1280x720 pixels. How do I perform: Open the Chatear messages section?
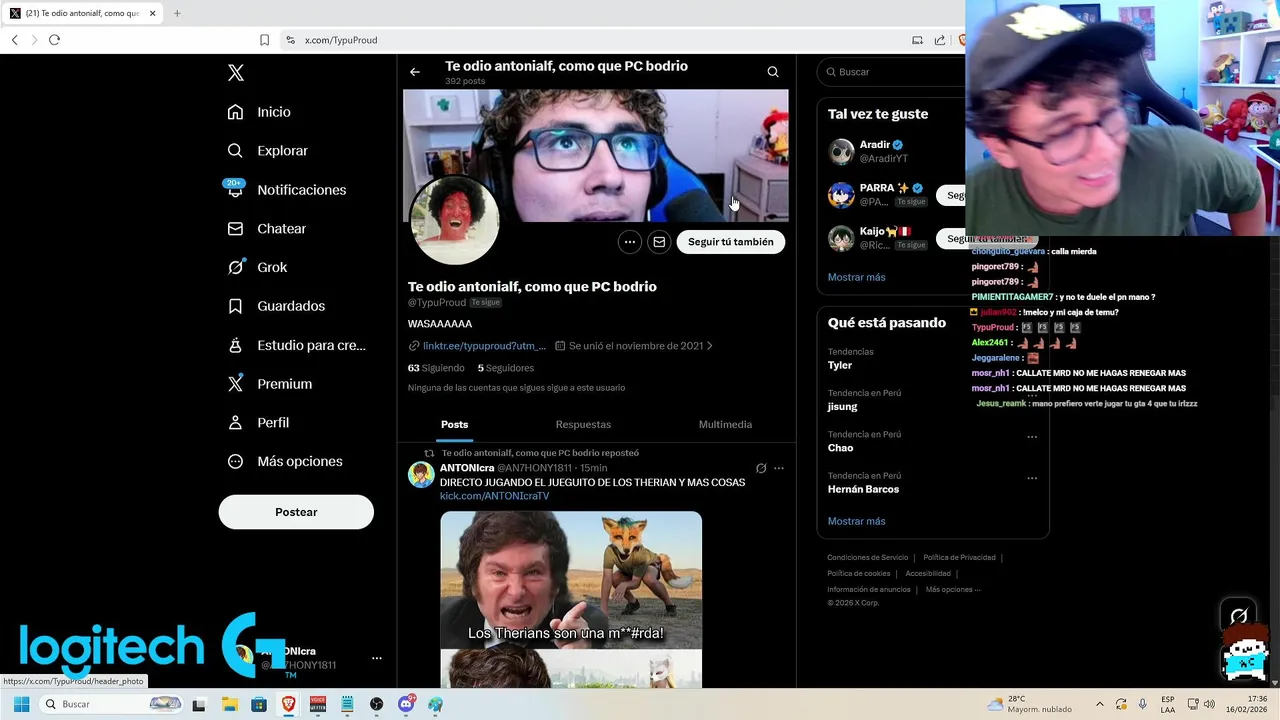click(x=267, y=229)
